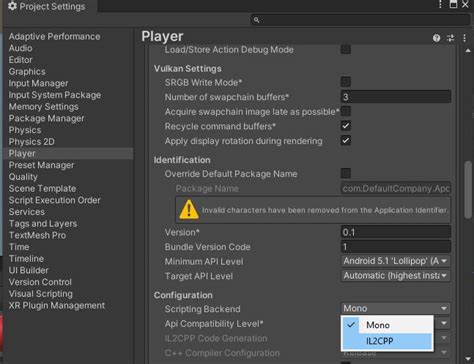This screenshot has width=474, height=364.
Task: Click the search field magnifier icon
Action: (256, 20)
